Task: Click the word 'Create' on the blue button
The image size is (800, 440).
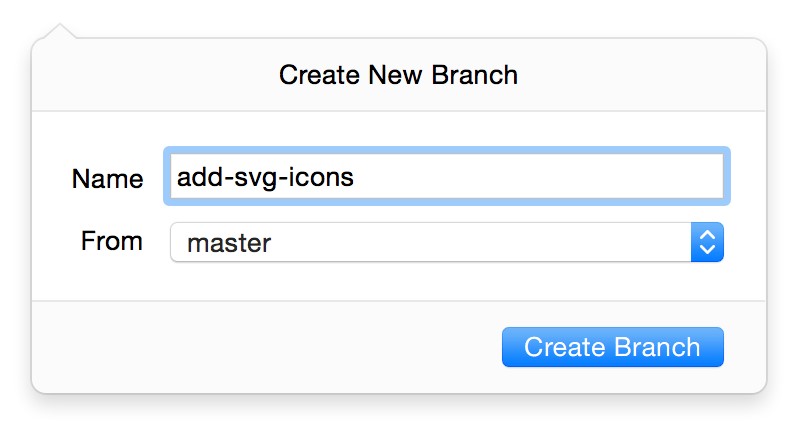Action: (562, 347)
